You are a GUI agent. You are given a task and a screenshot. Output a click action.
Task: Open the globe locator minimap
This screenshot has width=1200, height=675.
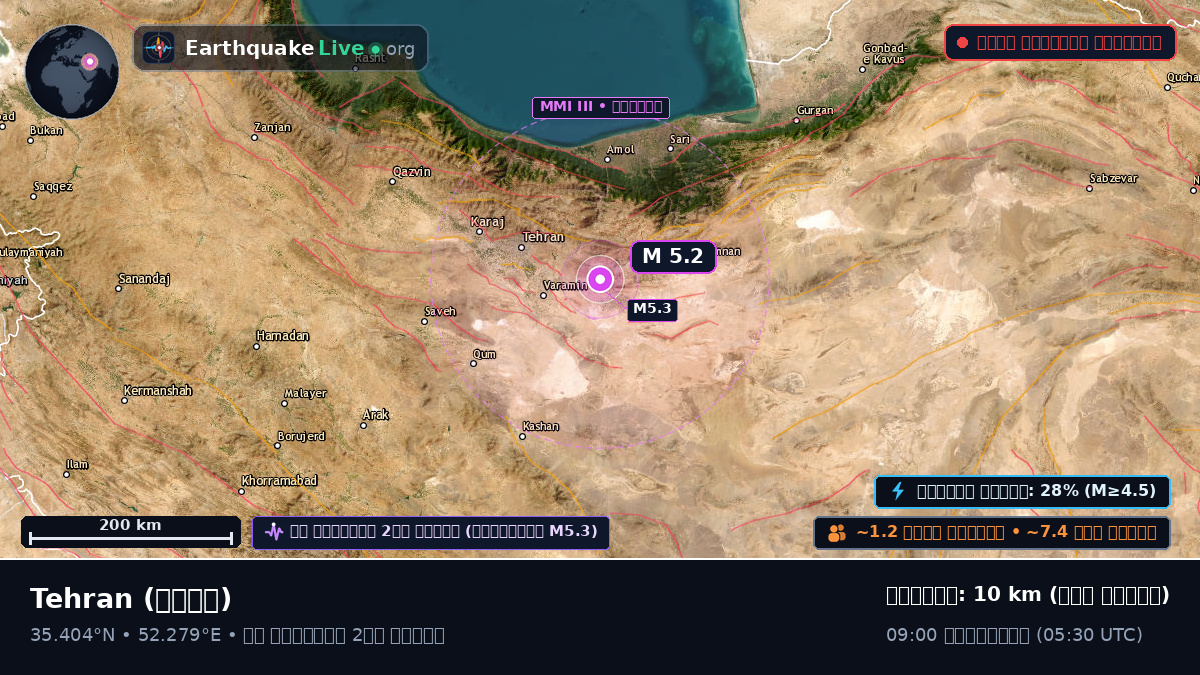(72, 72)
